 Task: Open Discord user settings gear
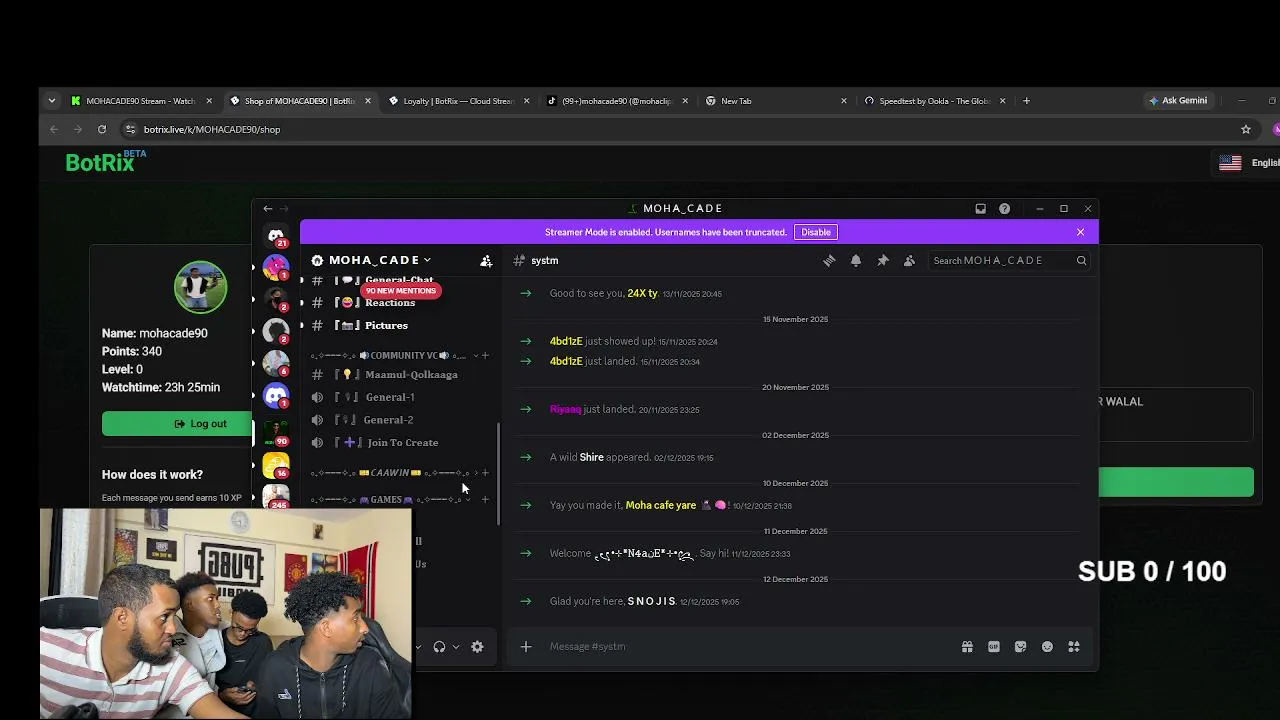click(477, 647)
